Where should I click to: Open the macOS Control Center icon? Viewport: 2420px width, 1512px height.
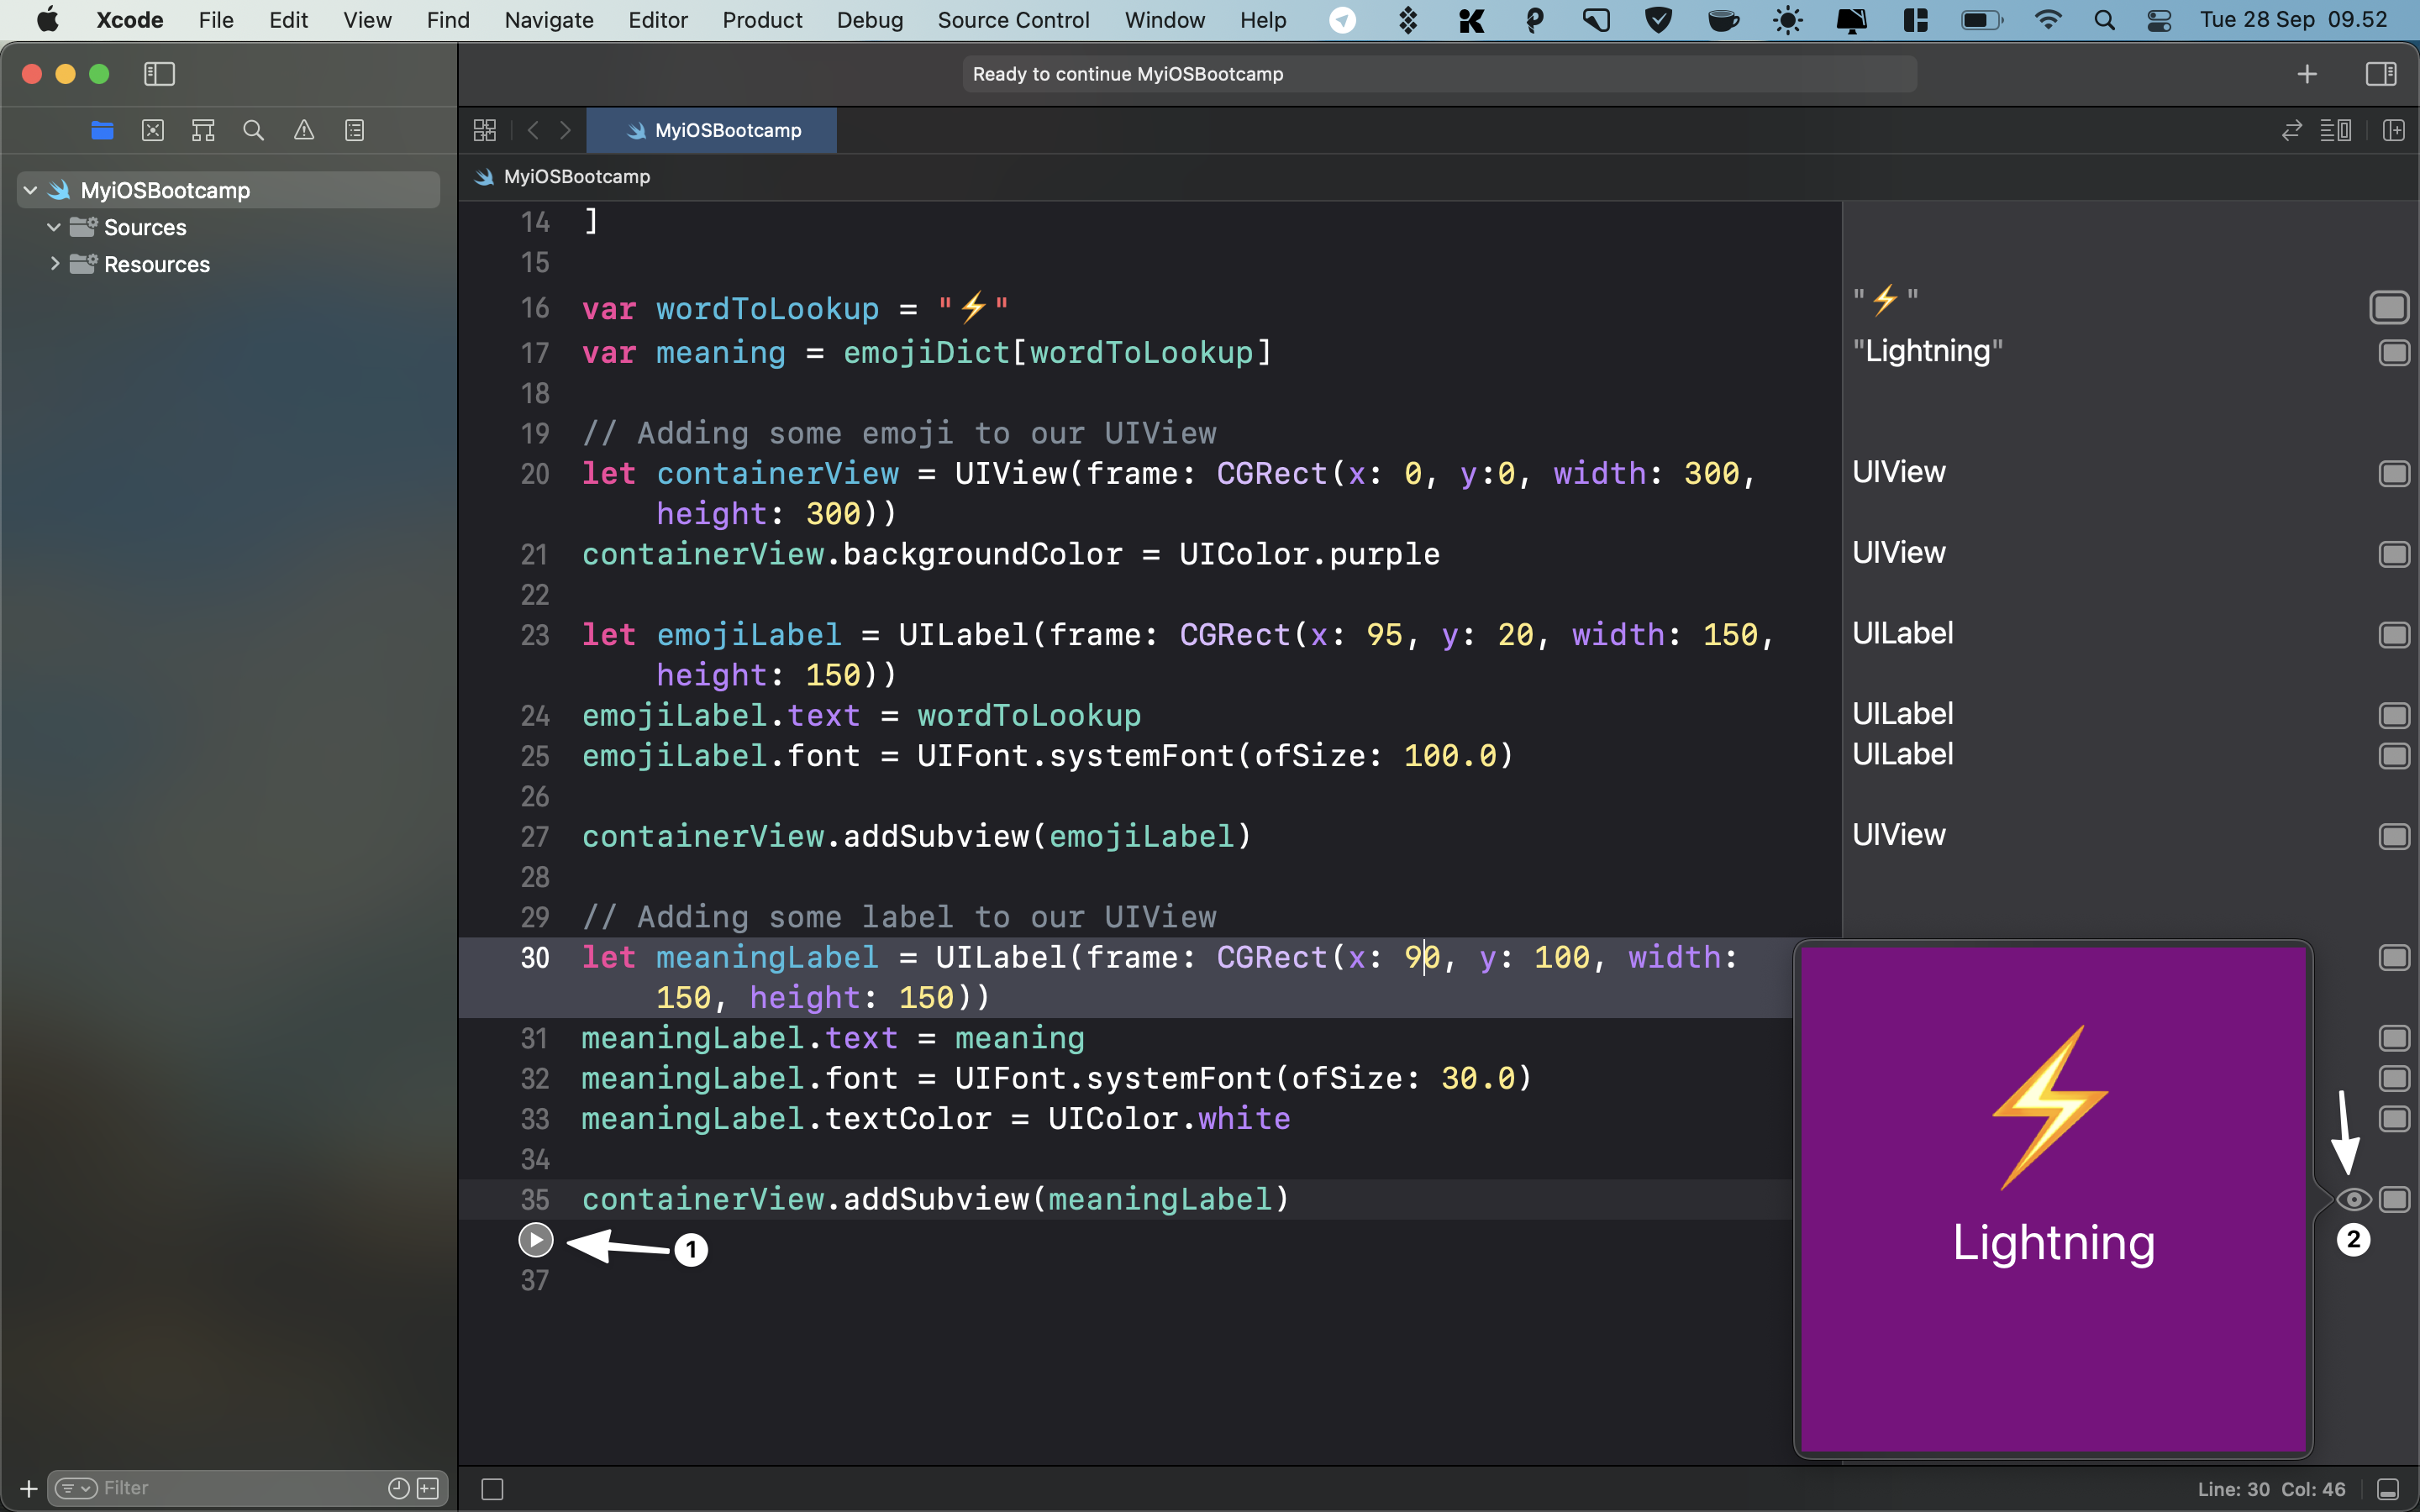click(2159, 20)
